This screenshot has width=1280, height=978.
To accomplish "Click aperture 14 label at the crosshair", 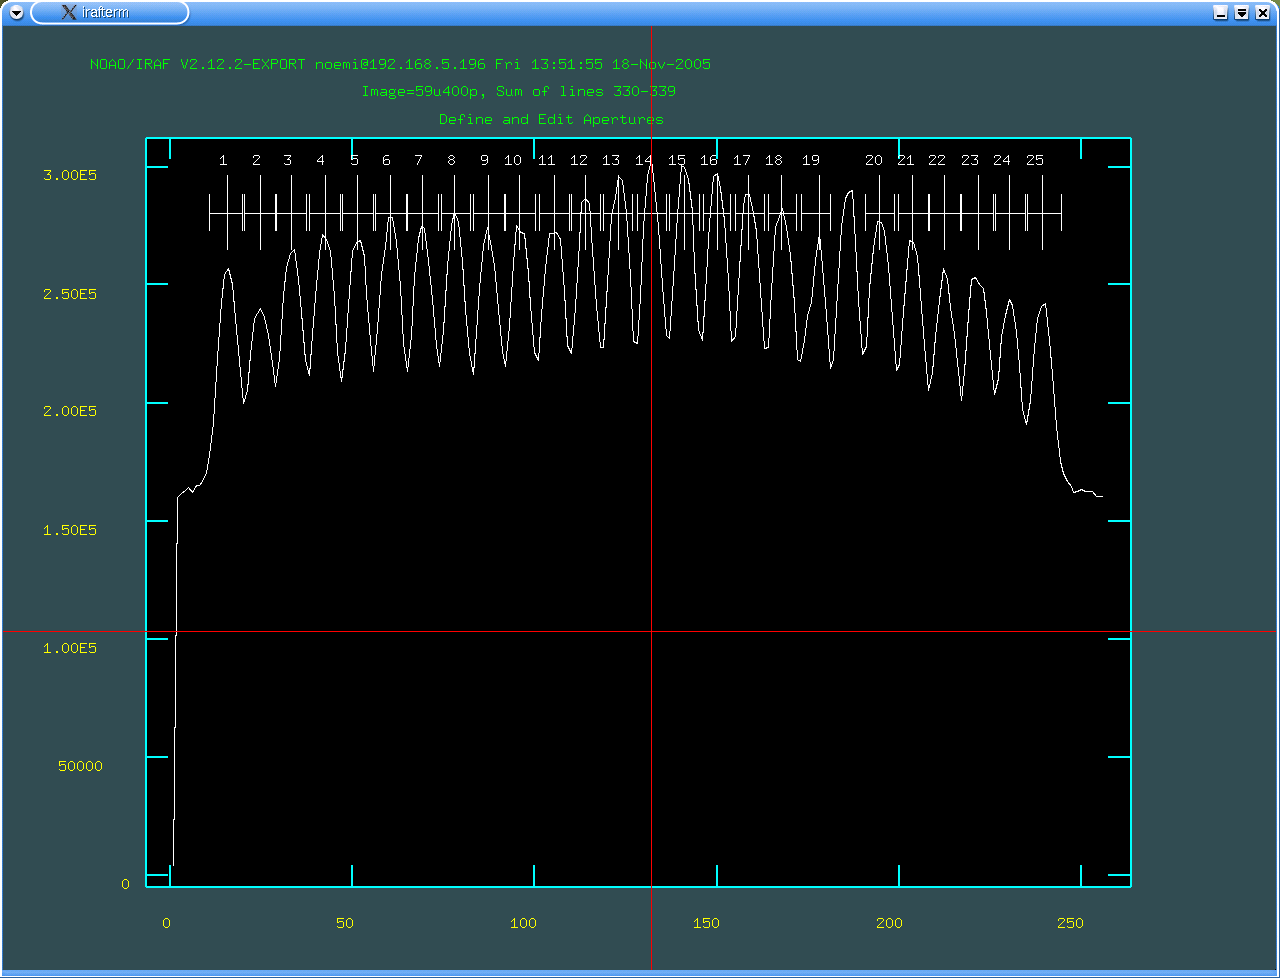I will (643, 160).
